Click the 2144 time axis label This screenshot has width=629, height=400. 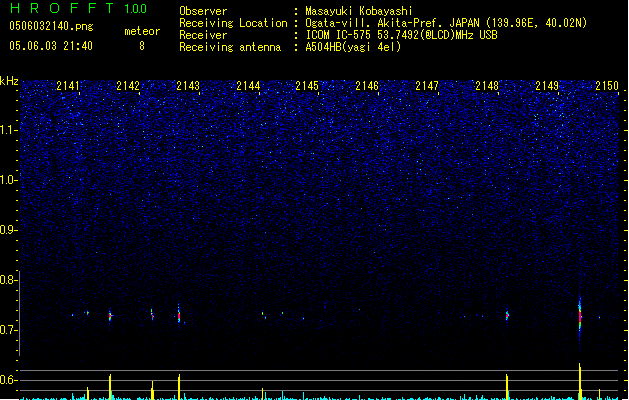pos(248,86)
